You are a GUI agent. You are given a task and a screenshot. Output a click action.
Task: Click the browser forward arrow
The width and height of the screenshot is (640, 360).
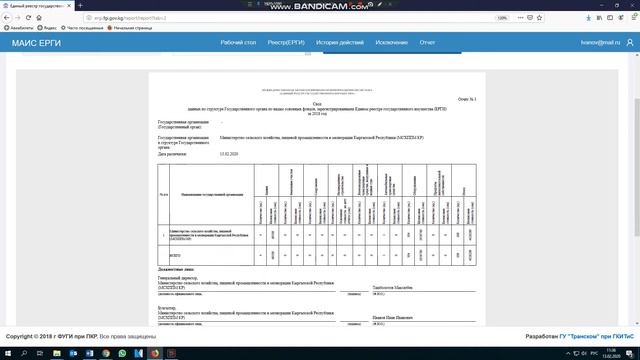click(18, 18)
